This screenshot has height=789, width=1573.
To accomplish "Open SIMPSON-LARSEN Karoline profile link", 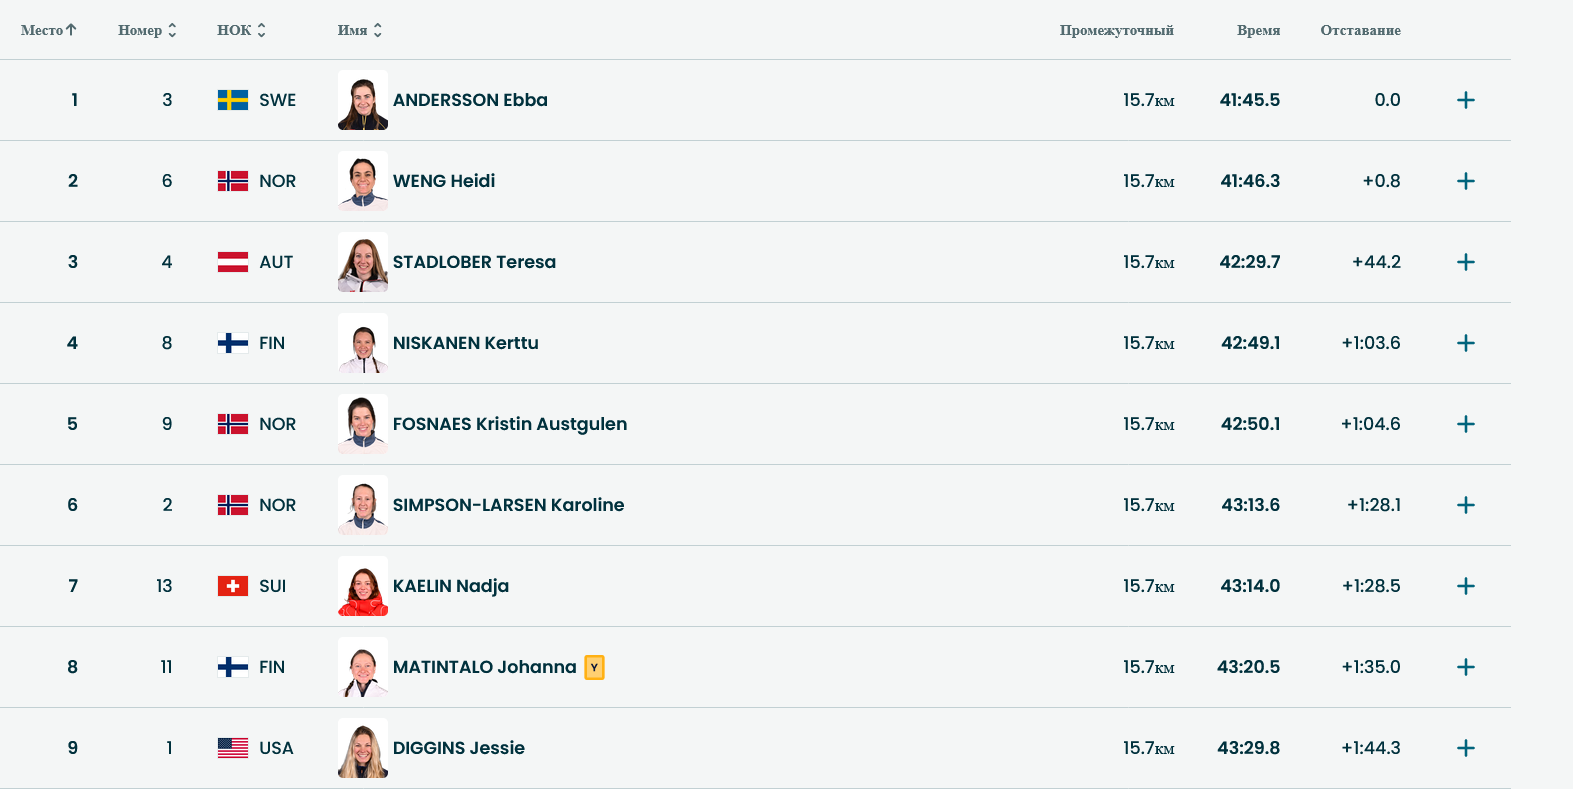I will point(508,505).
